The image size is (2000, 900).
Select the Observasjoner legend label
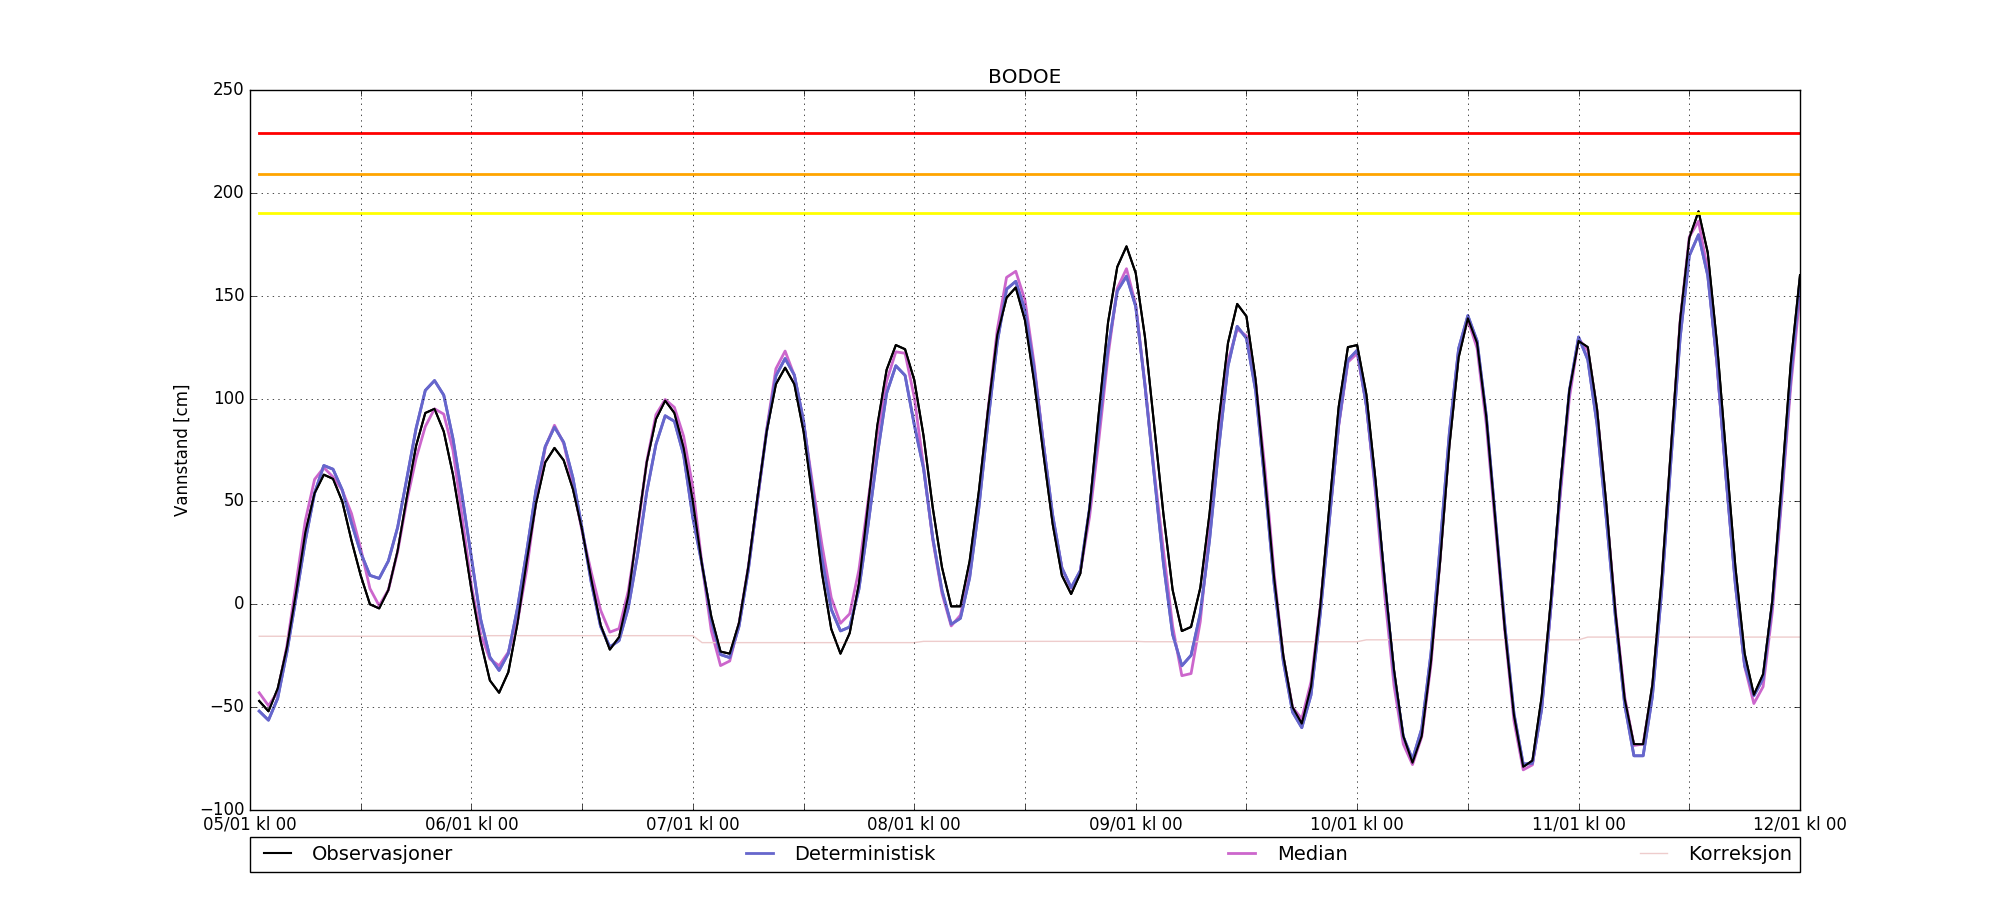coord(381,854)
